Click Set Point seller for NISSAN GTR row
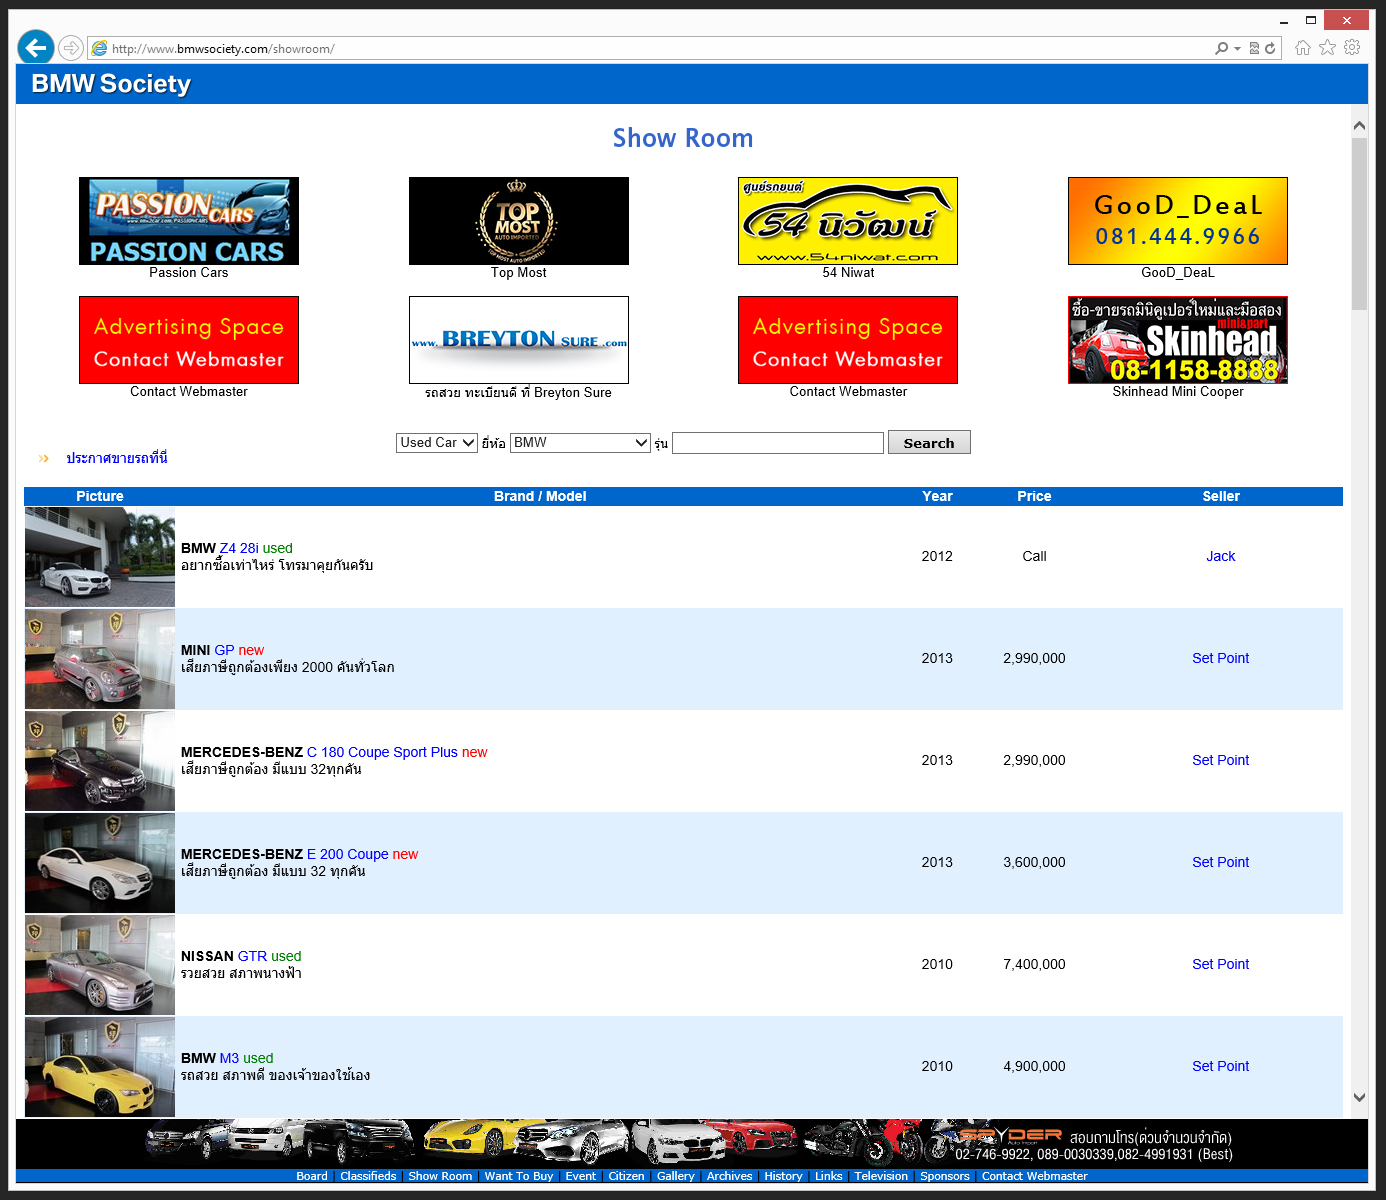1386x1200 pixels. (1220, 964)
